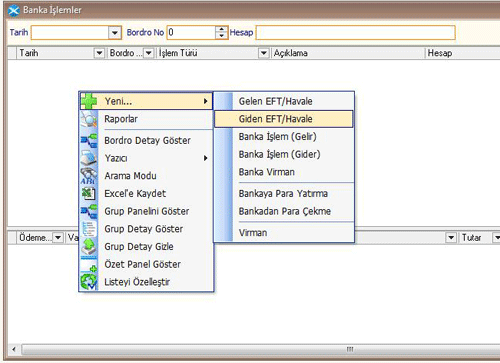Click the horizontal scrollbar left arrow

(x=14, y=349)
